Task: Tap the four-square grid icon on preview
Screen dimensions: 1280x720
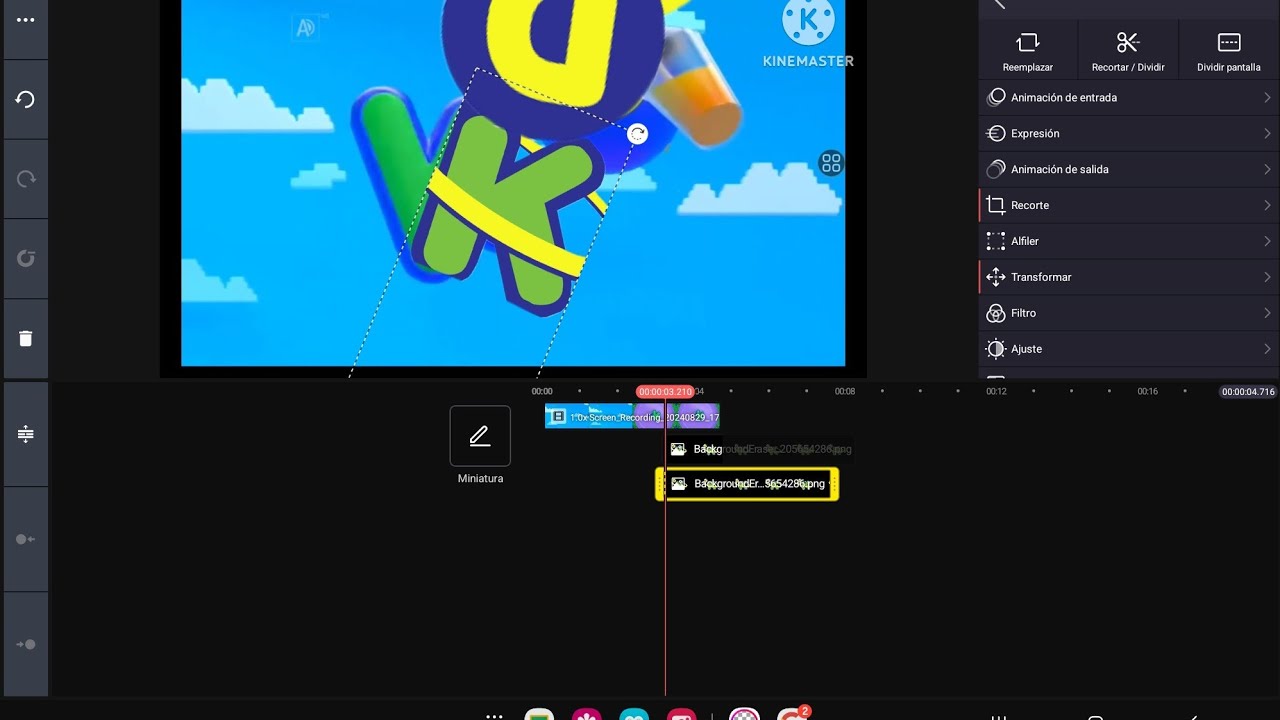Action: click(831, 164)
